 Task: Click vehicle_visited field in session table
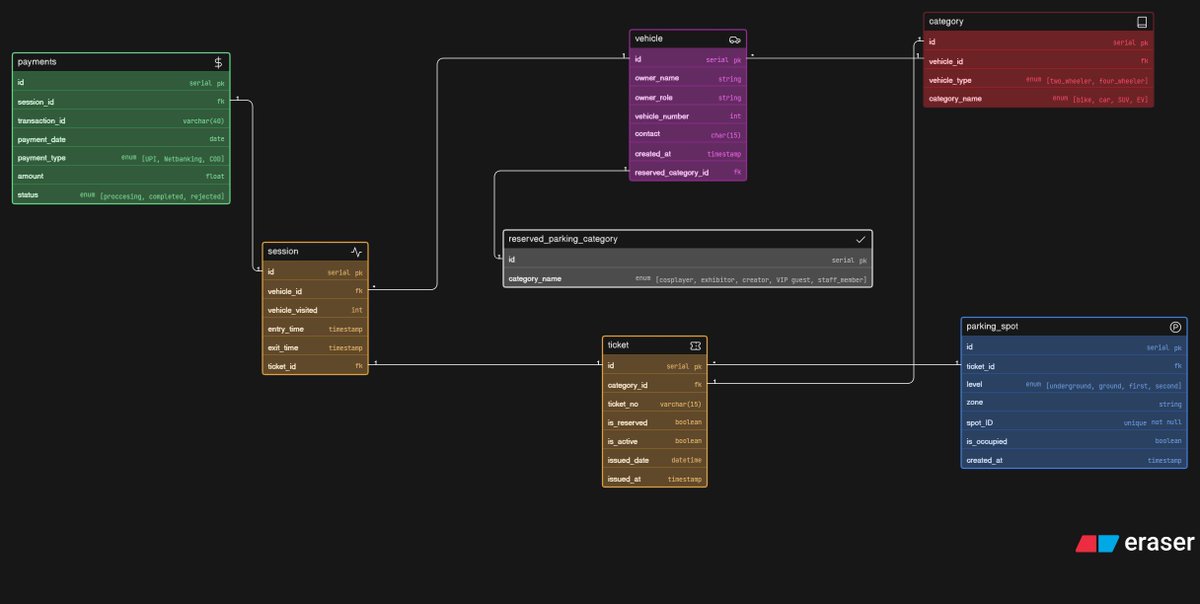click(315, 310)
